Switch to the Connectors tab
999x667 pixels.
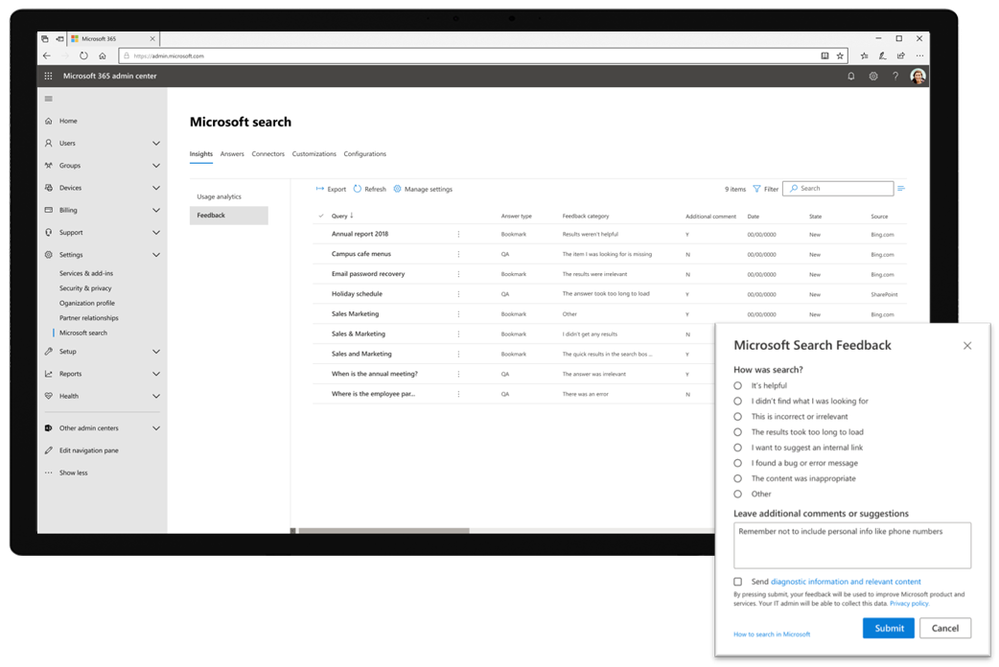pos(268,154)
